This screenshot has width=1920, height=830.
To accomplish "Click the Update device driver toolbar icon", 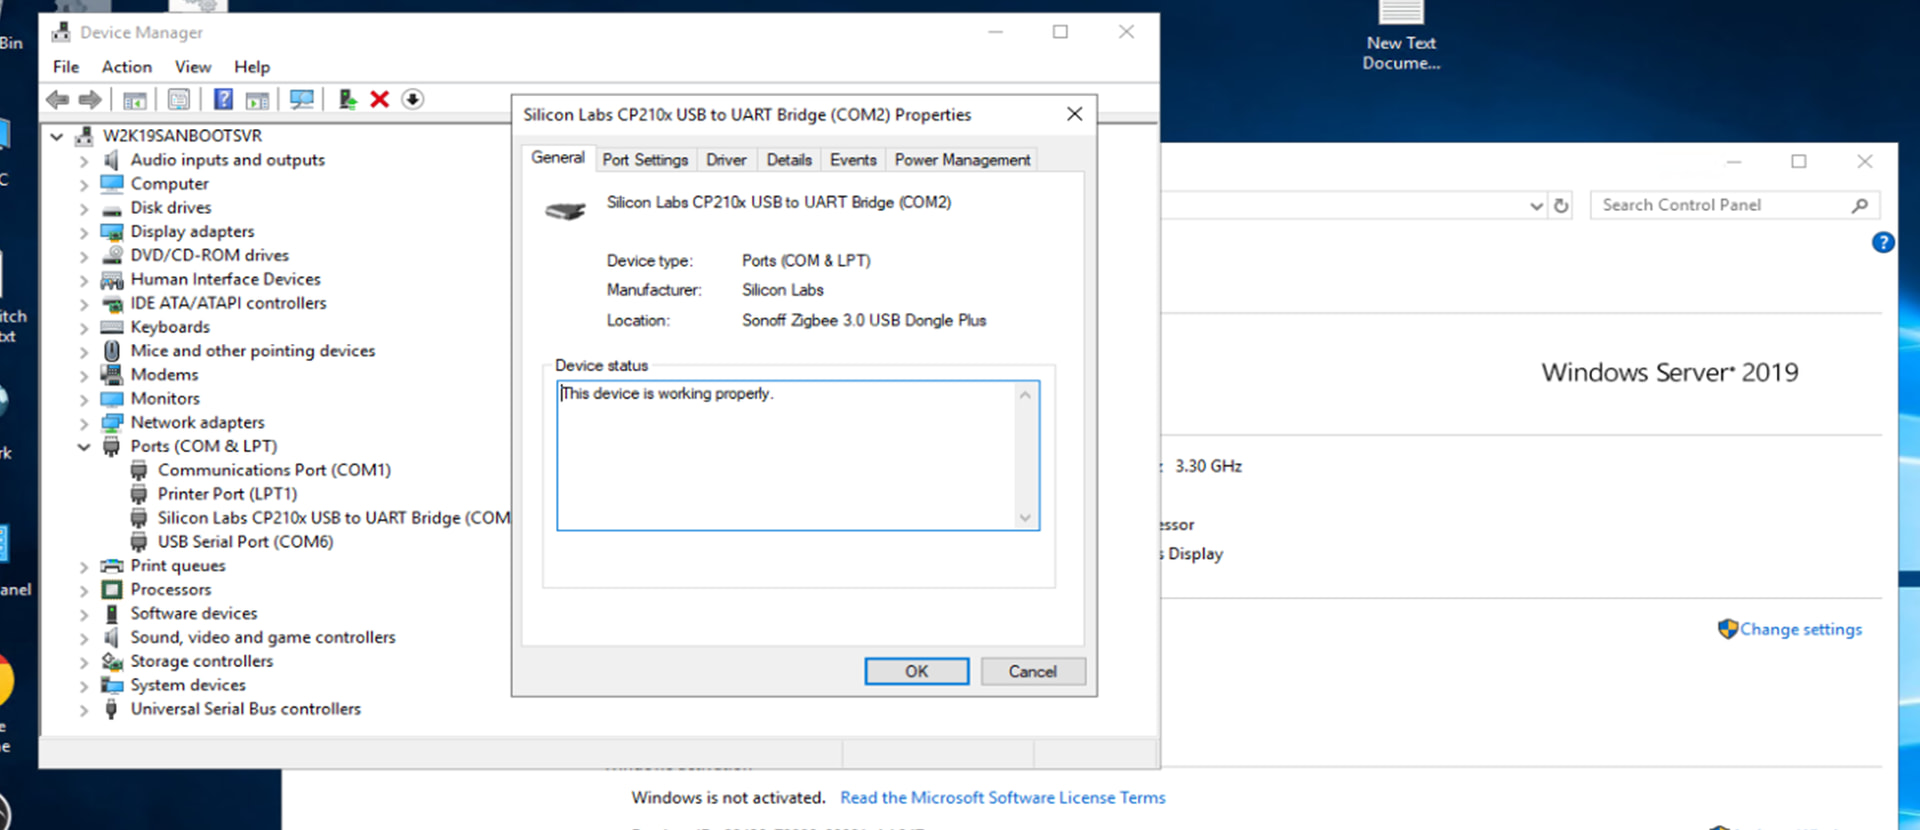I will coord(347,99).
